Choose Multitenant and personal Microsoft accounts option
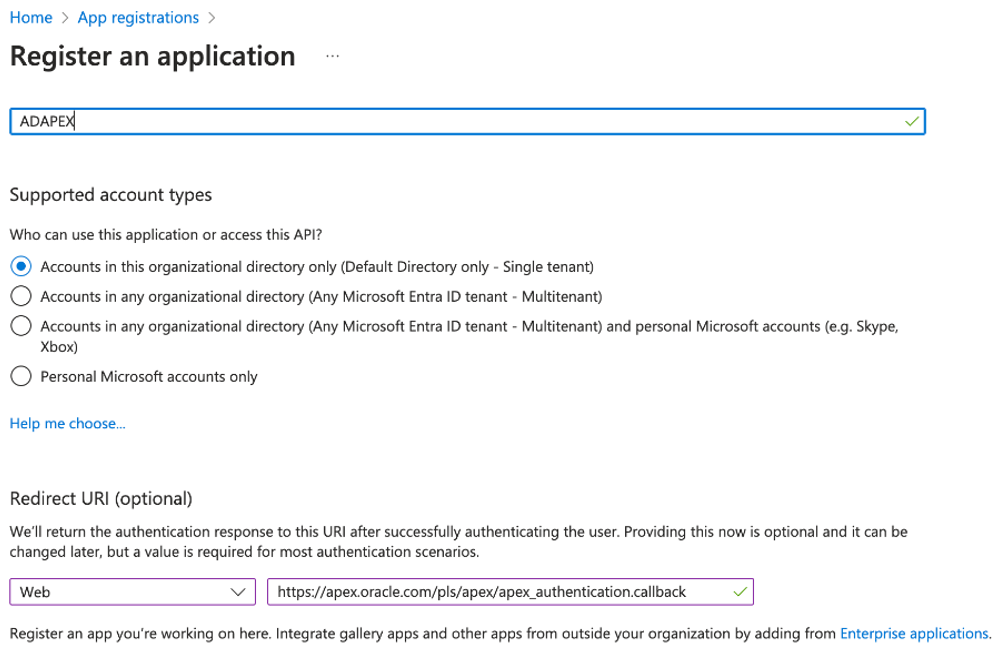The width and height of the screenshot is (1006, 654). point(20,327)
